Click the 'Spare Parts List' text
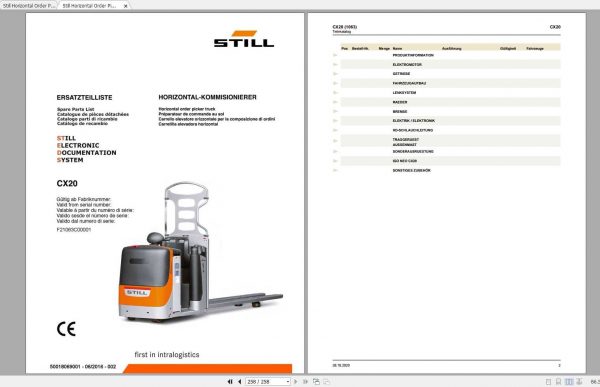The image size is (600, 387). (x=75, y=109)
